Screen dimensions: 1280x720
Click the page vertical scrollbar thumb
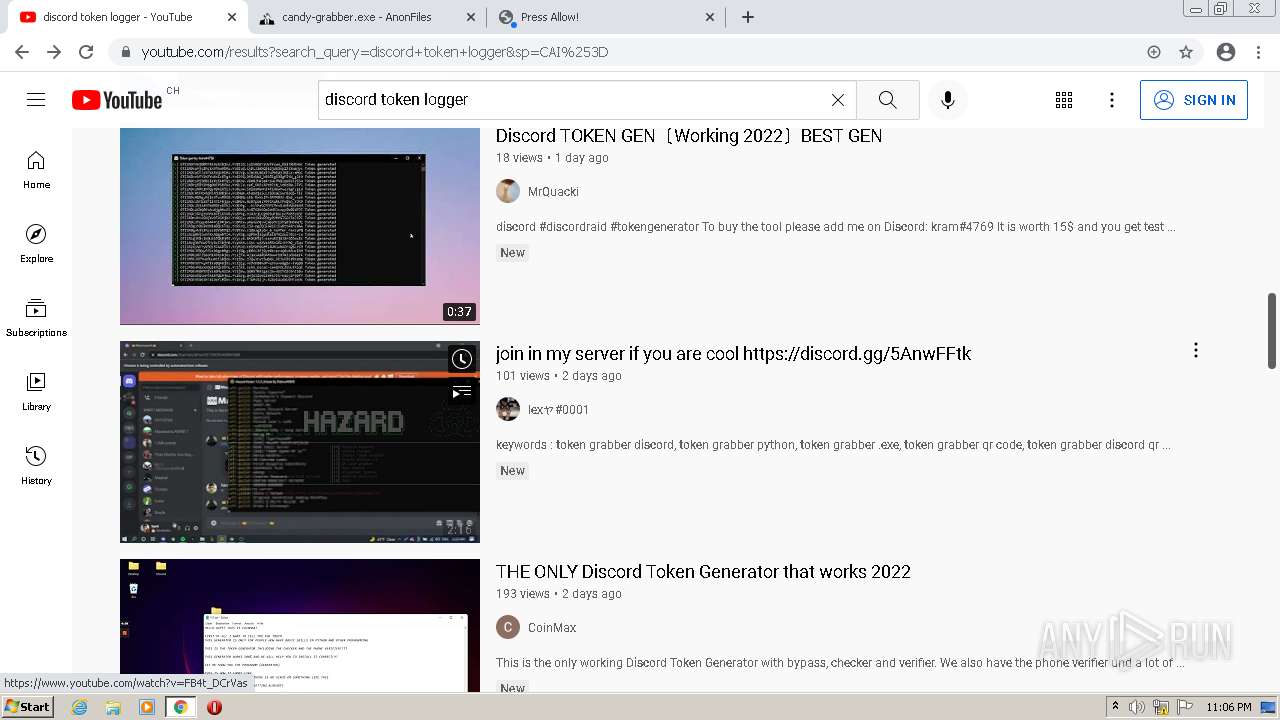[1272, 331]
